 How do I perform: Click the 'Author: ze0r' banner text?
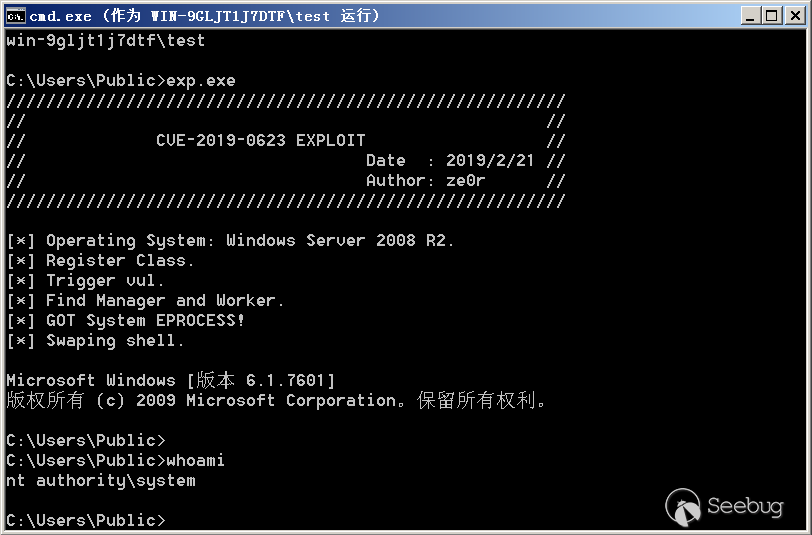(426, 181)
